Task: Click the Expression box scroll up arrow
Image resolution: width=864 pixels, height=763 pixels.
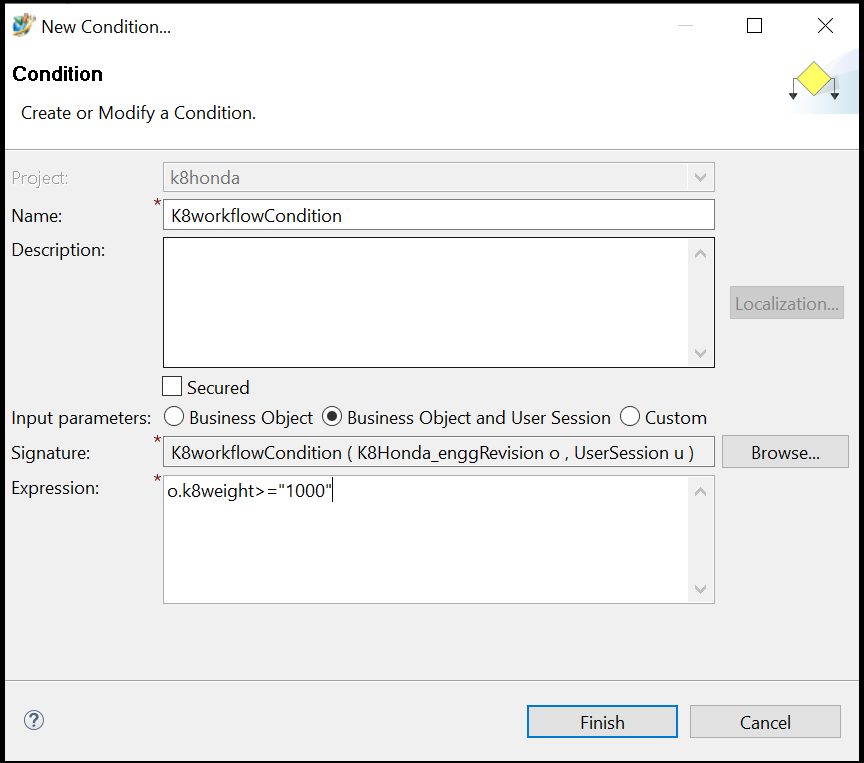Action: pos(700,491)
